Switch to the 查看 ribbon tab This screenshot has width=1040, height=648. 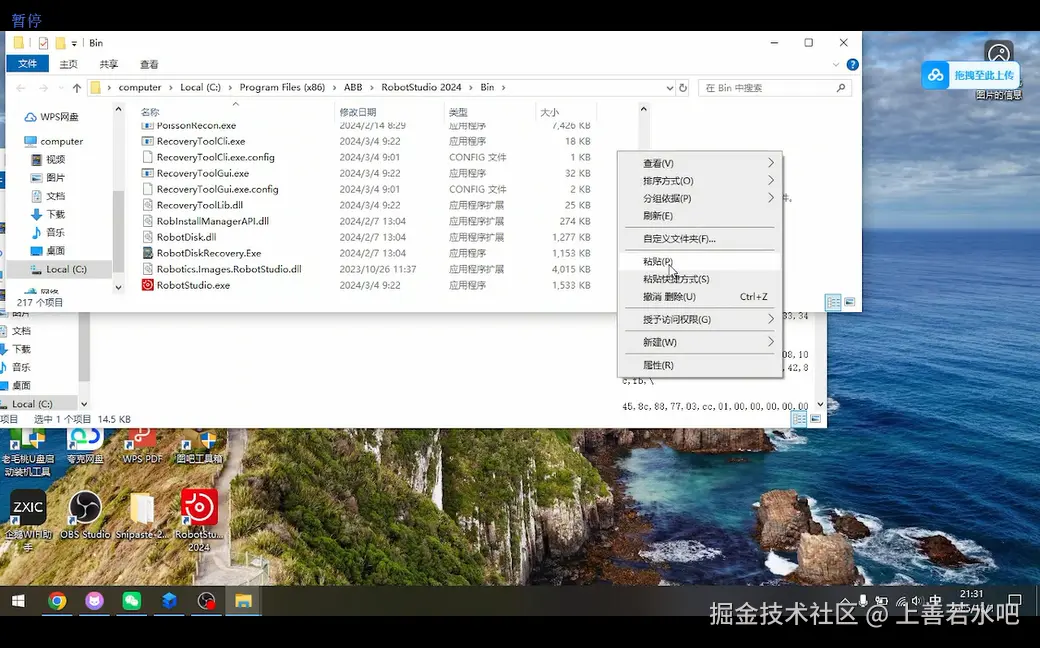pos(147,63)
